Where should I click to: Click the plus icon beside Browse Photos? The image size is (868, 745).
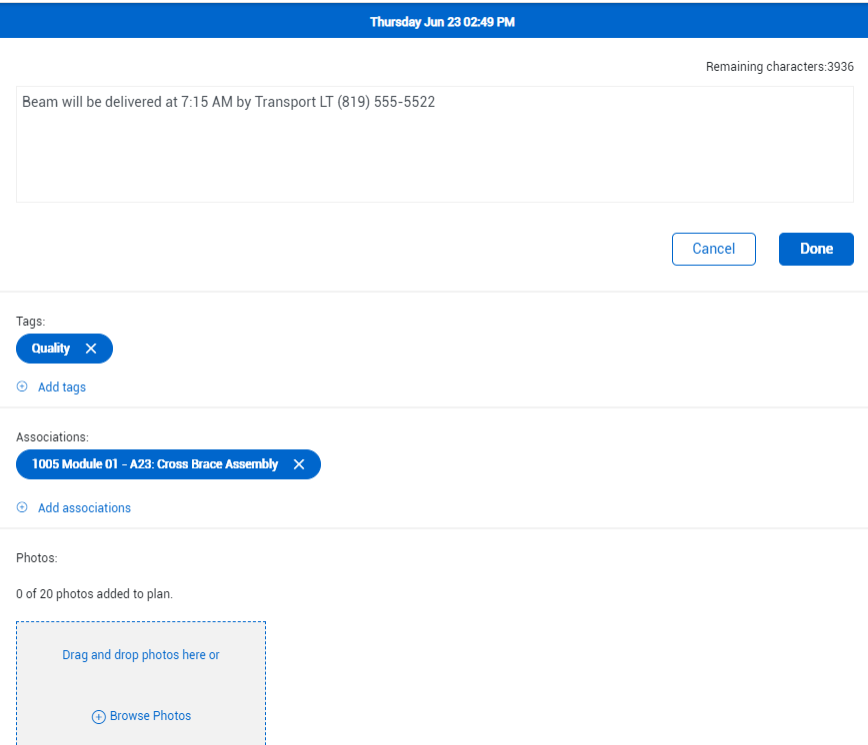click(98, 717)
